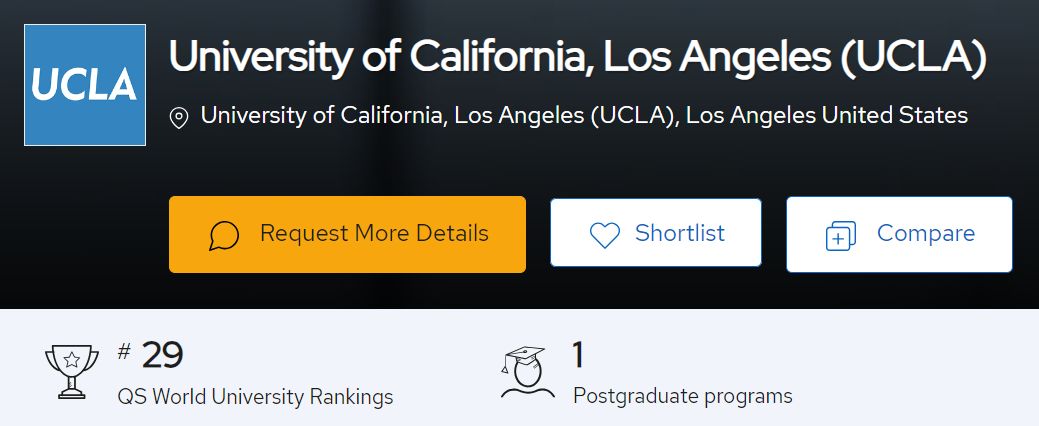This screenshot has height=426, width=1039.
Task: Select the rank number 29
Action: (162, 356)
